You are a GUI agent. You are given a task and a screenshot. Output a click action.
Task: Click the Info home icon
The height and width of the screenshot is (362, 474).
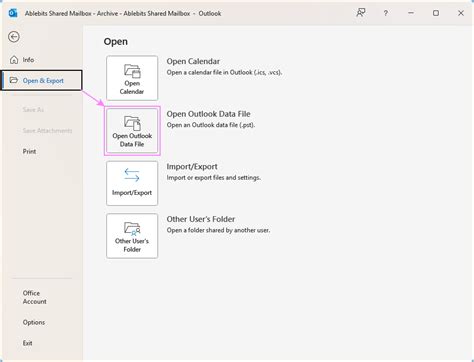14,60
